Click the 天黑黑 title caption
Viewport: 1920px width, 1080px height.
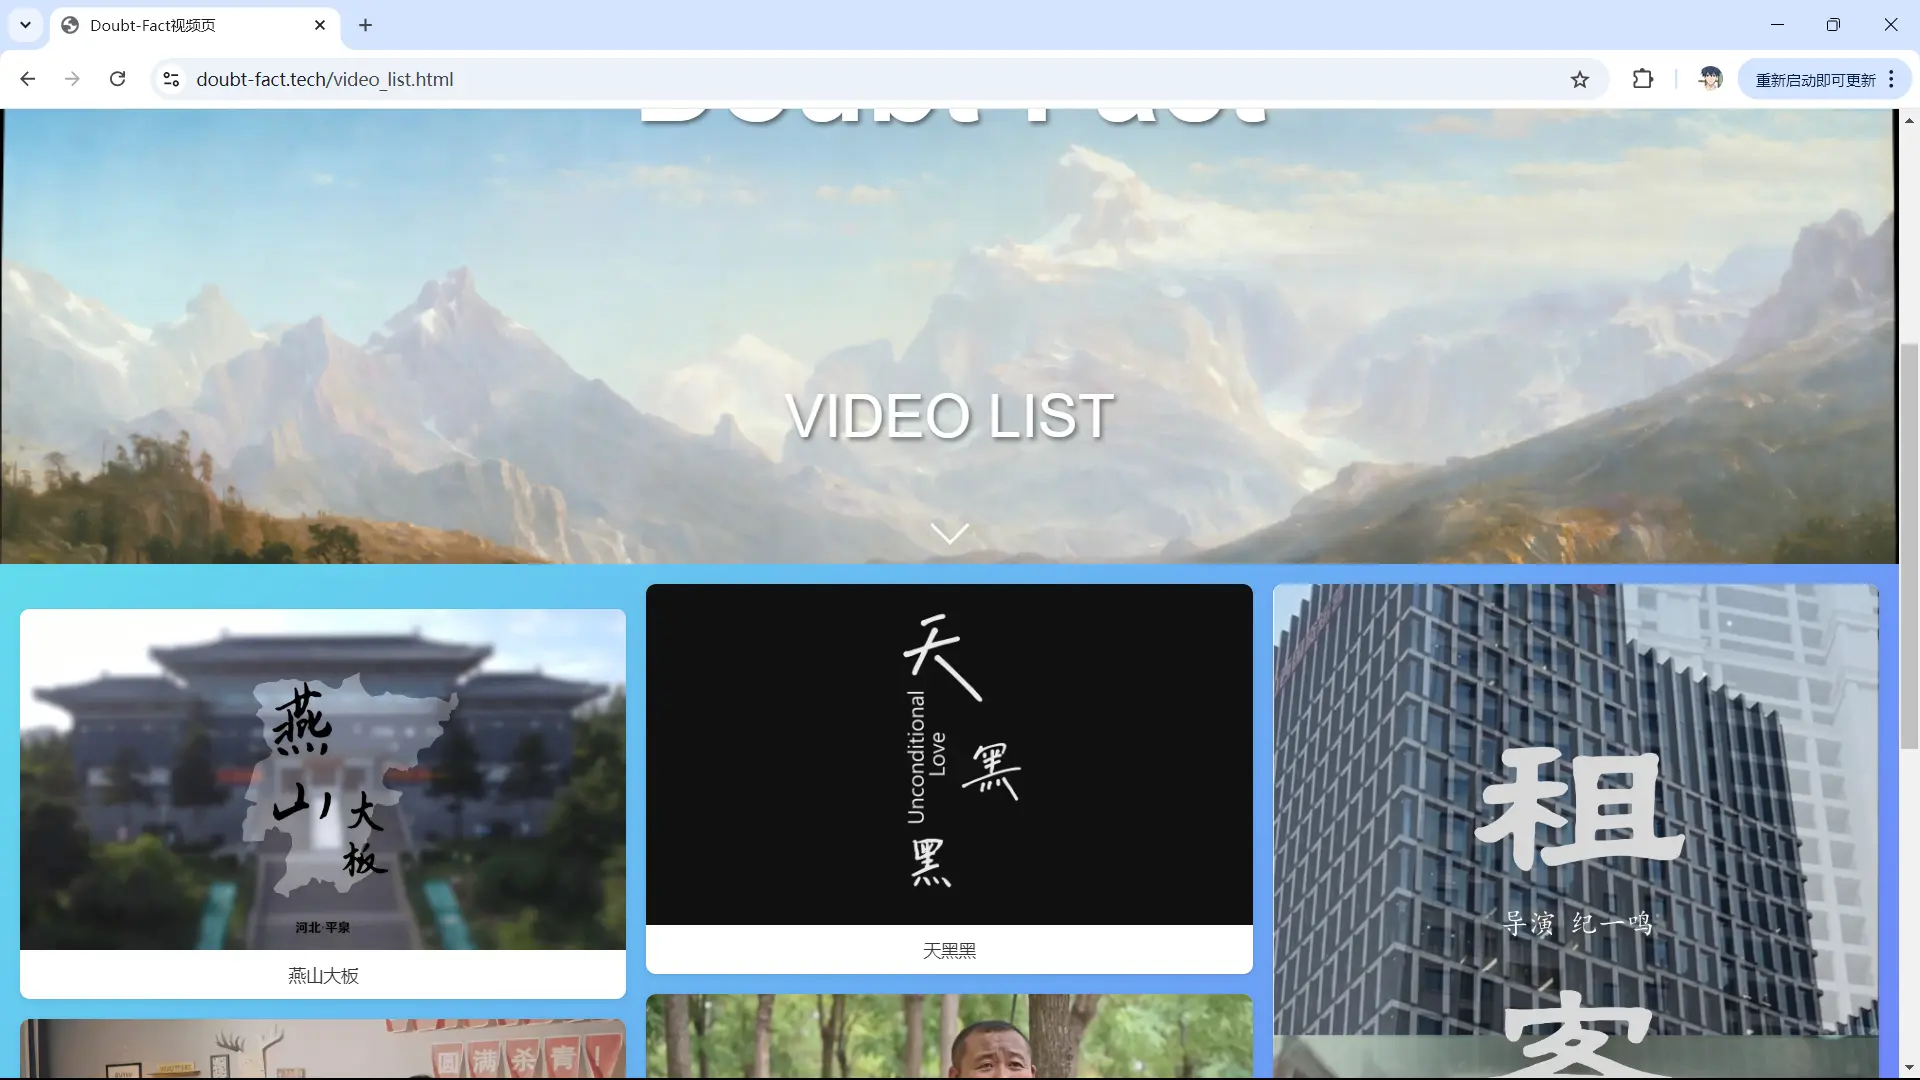point(949,950)
